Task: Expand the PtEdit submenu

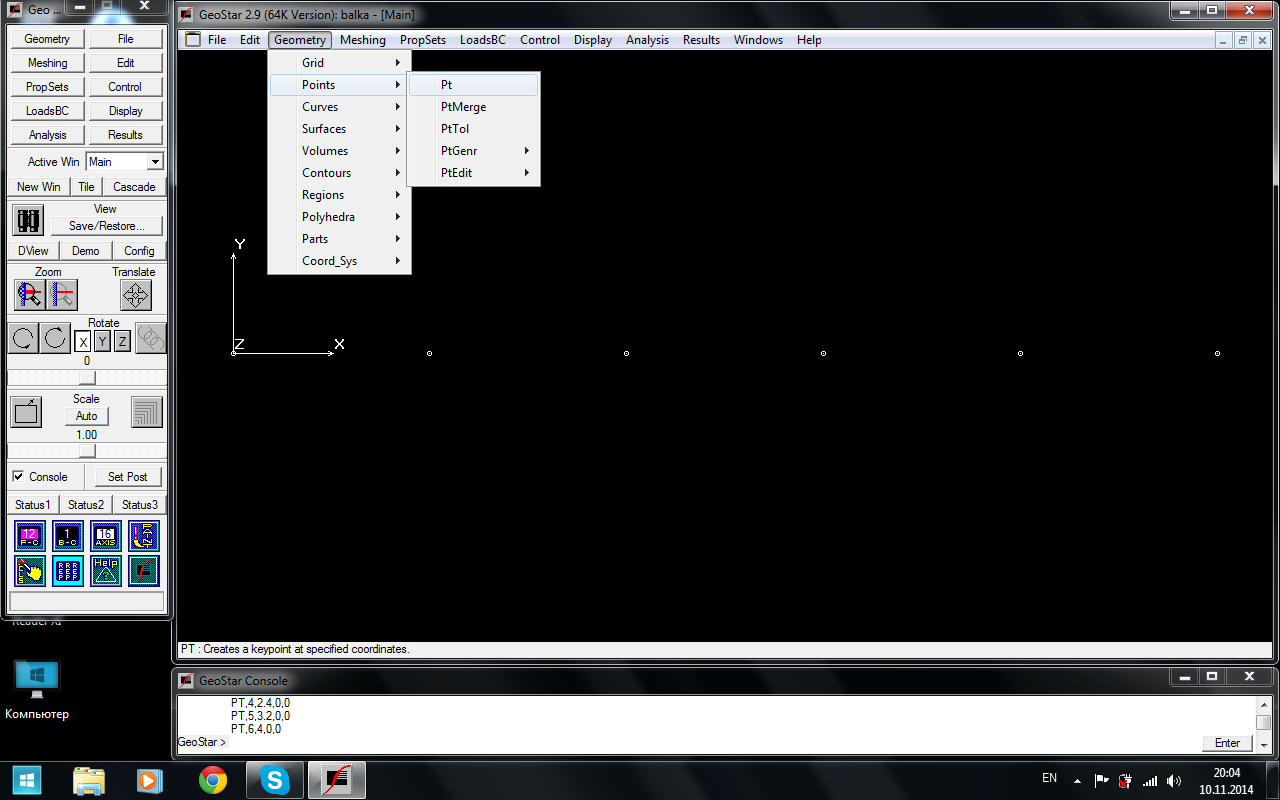Action: click(x=474, y=173)
